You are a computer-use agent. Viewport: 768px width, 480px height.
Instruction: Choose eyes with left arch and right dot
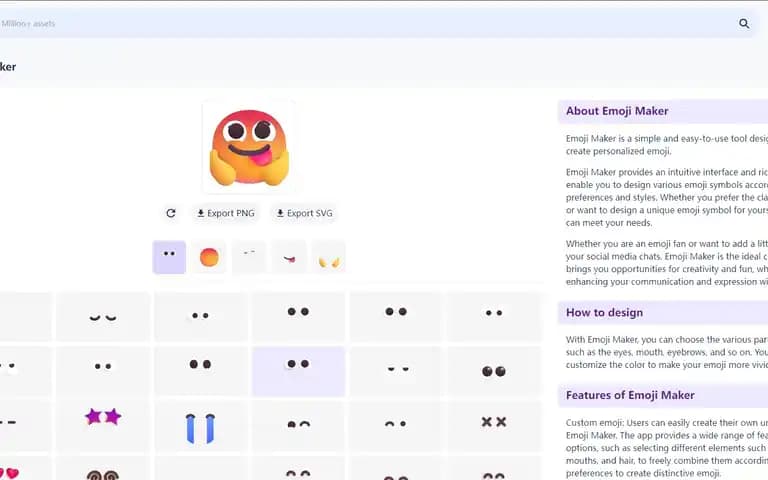(x=396, y=424)
